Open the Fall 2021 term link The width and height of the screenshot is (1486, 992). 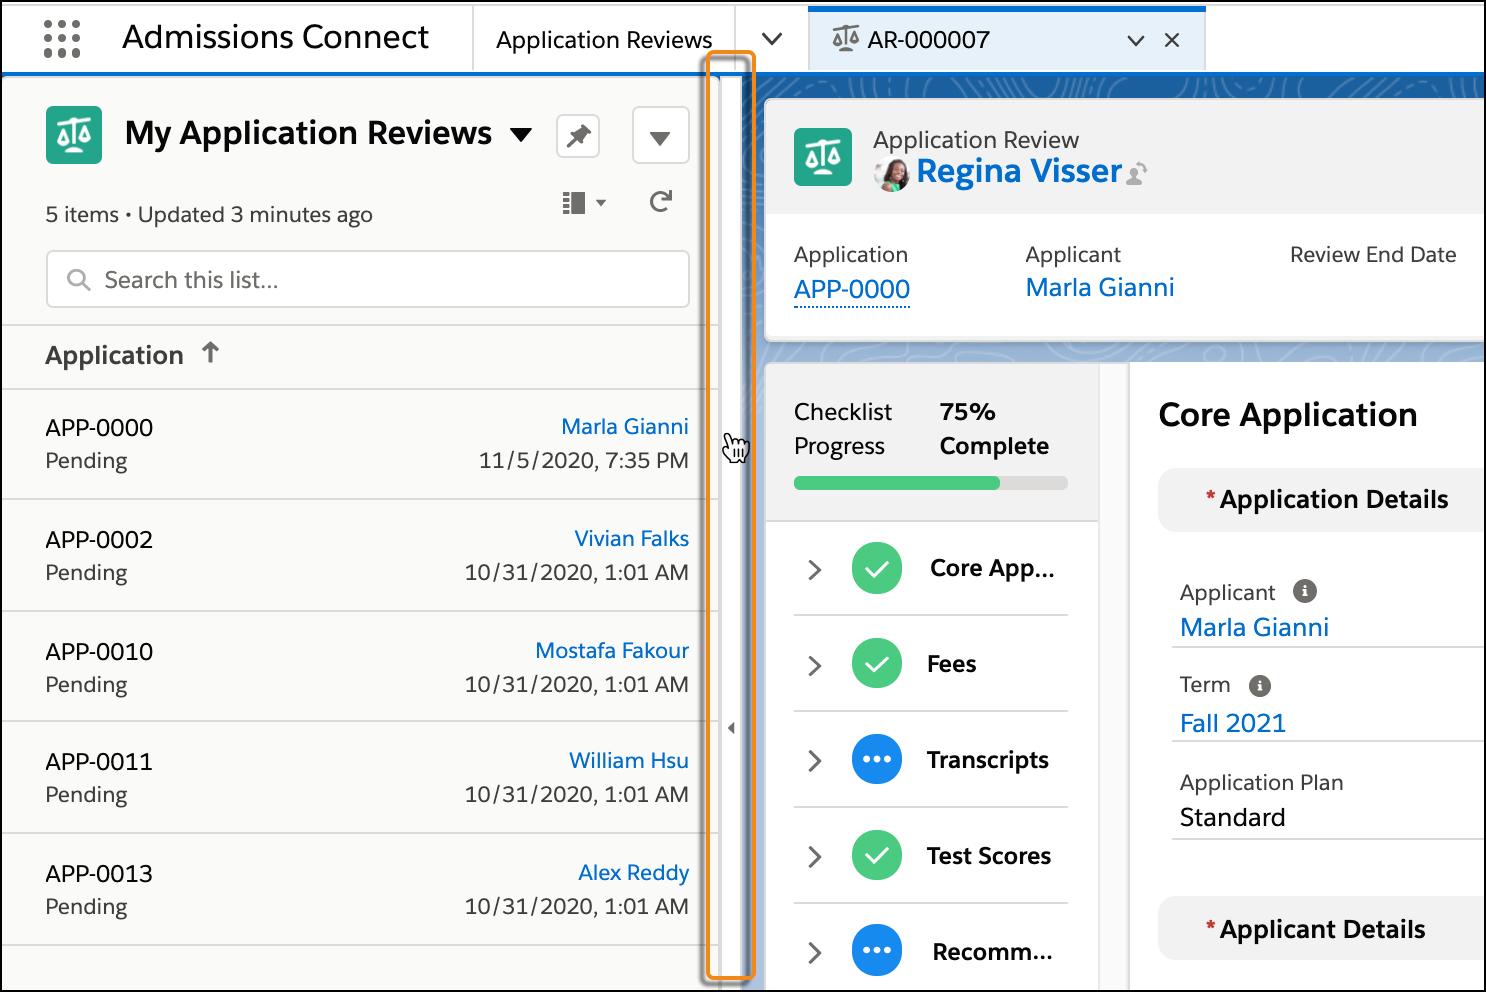(x=1233, y=723)
